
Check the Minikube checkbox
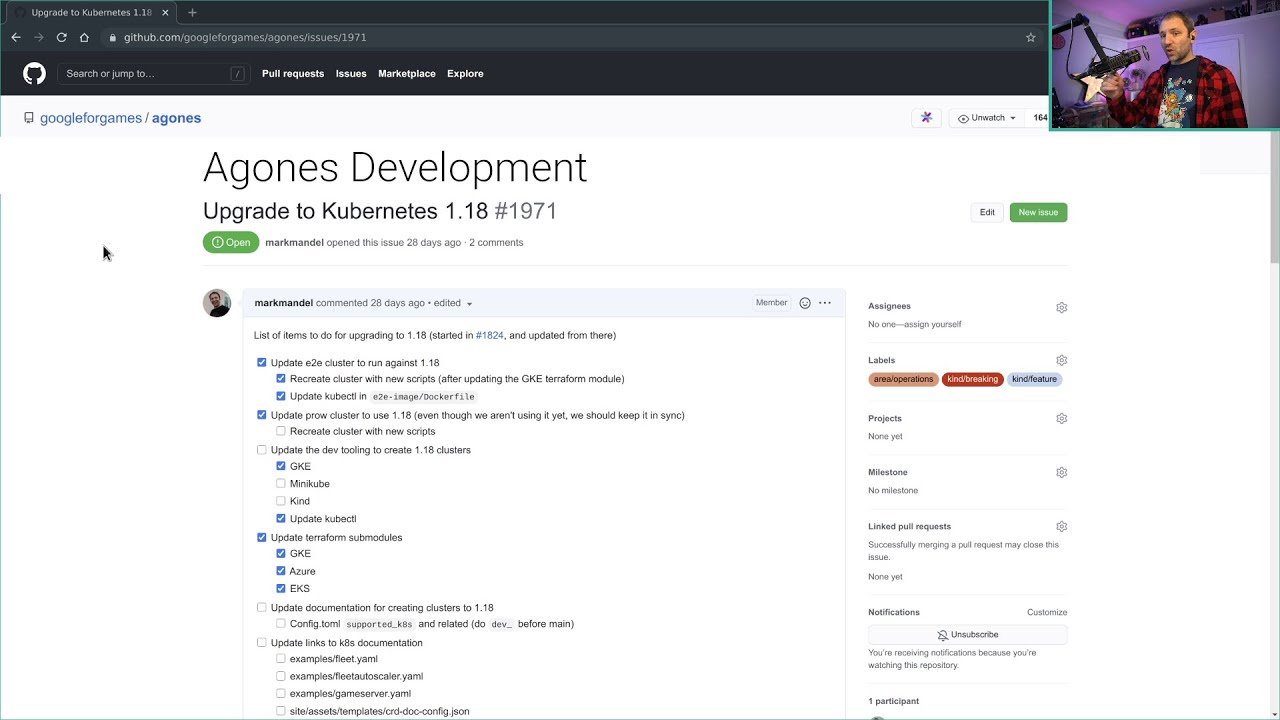click(x=281, y=483)
